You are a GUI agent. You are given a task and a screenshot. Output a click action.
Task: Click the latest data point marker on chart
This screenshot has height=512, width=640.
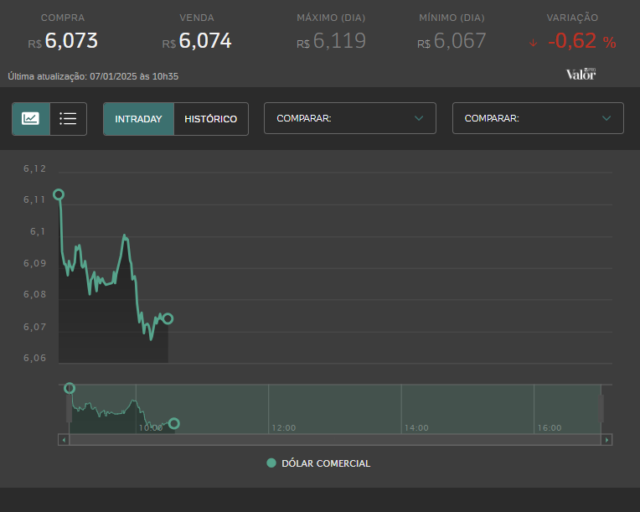click(x=168, y=319)
